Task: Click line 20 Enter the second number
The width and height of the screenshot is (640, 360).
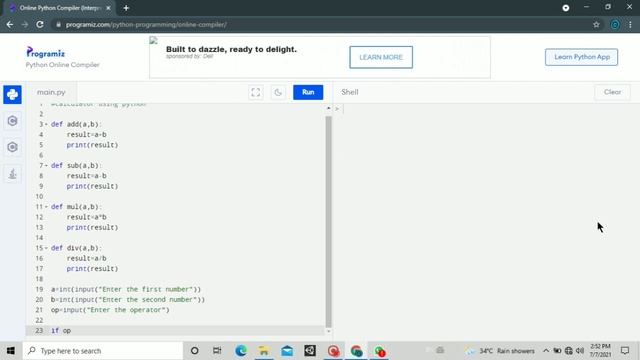Action: [x=128, y=299]
